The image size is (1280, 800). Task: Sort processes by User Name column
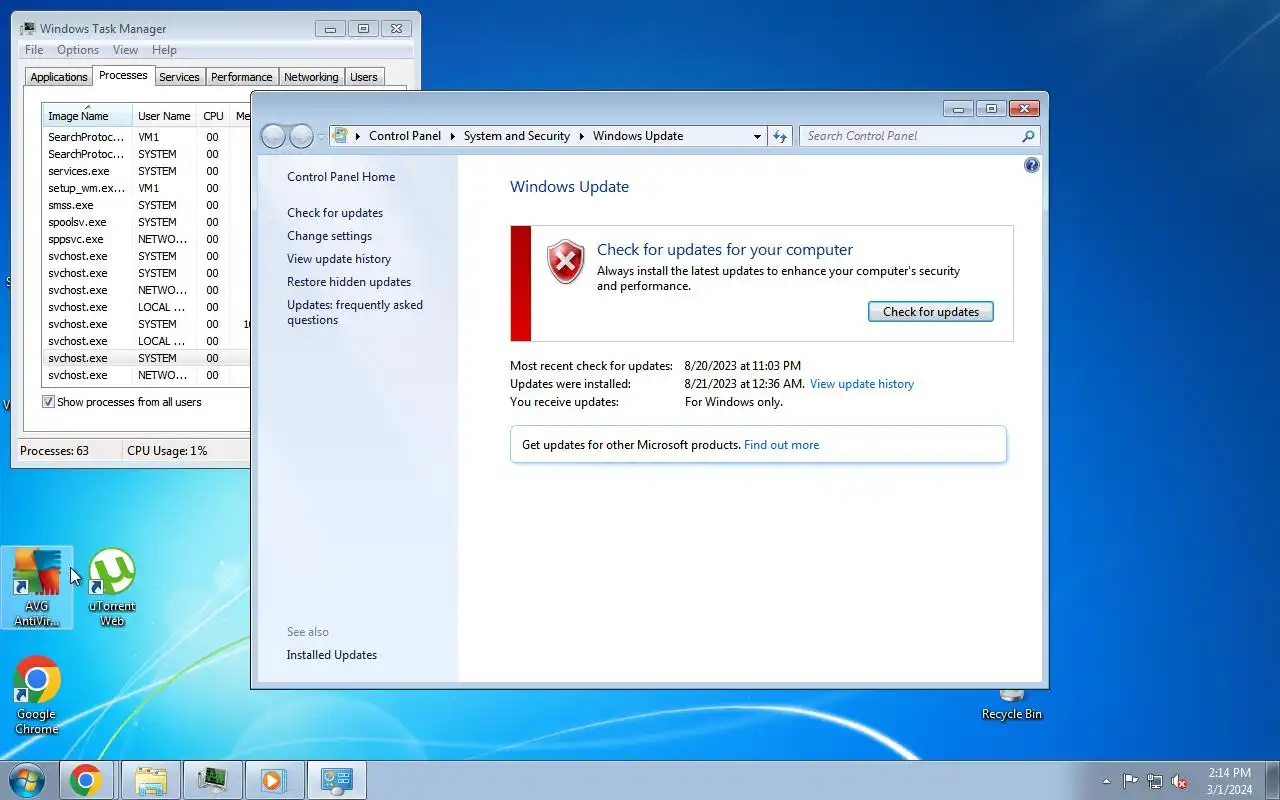tap(164, 116)
